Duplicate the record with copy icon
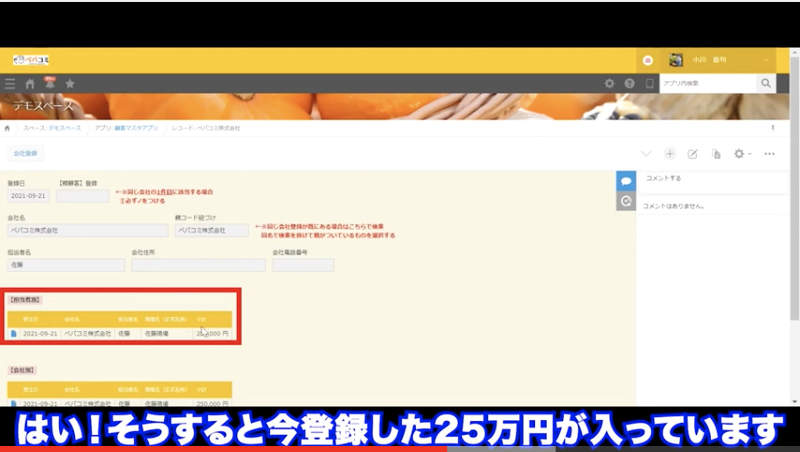 [716, 154]
